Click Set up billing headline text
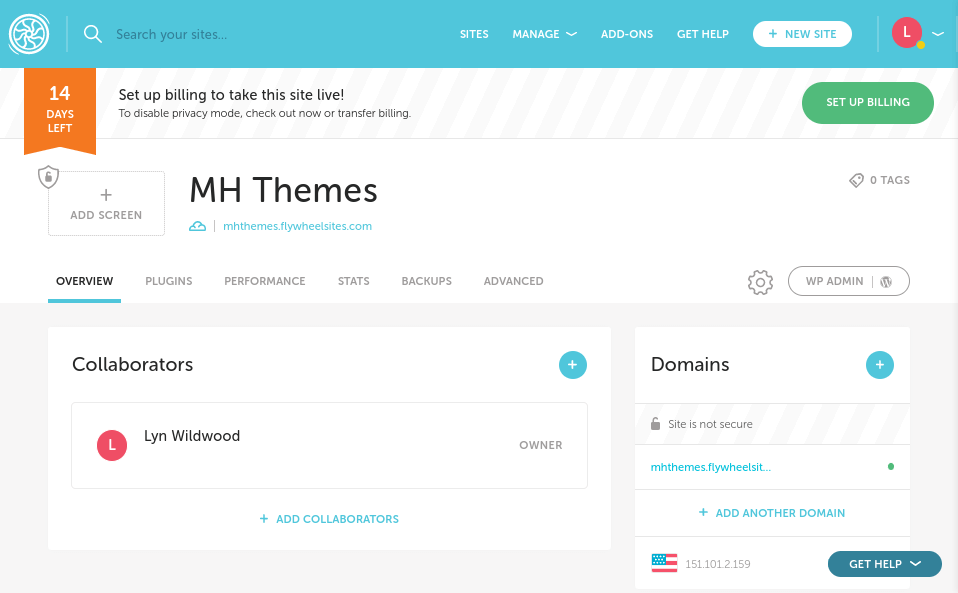 (231, 95)
